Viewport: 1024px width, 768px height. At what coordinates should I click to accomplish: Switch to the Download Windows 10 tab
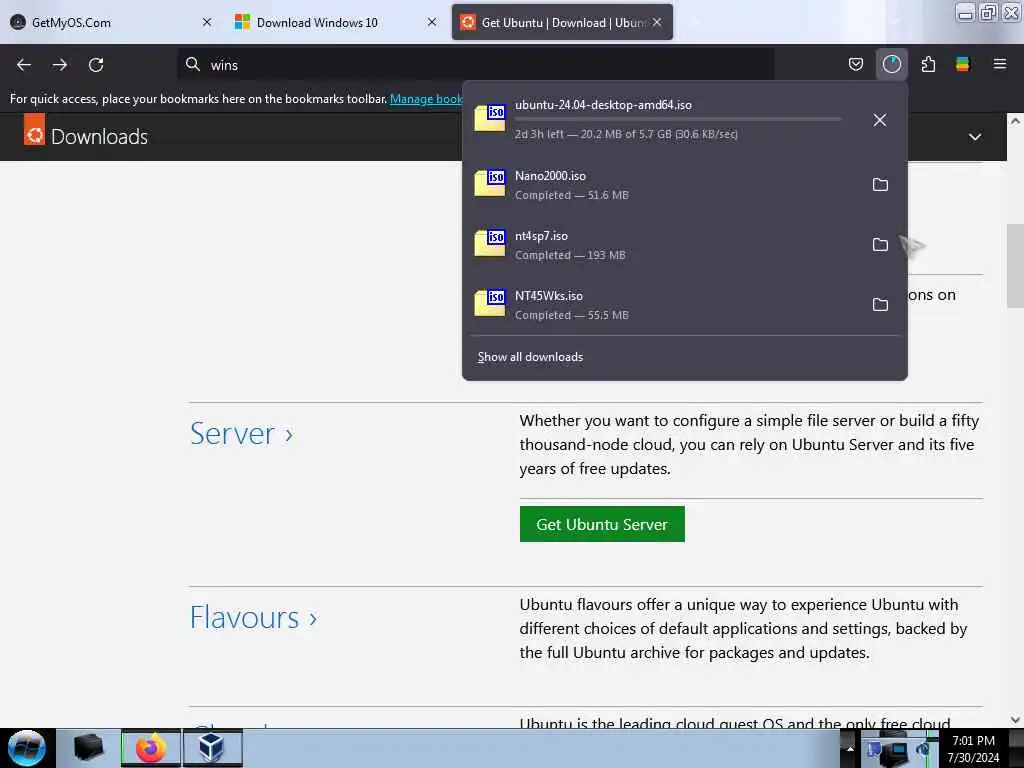[334, 22]
